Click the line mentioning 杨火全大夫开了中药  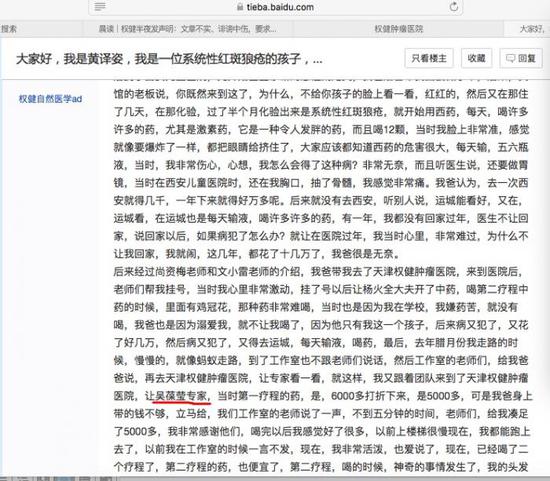(x=321, y=289)
